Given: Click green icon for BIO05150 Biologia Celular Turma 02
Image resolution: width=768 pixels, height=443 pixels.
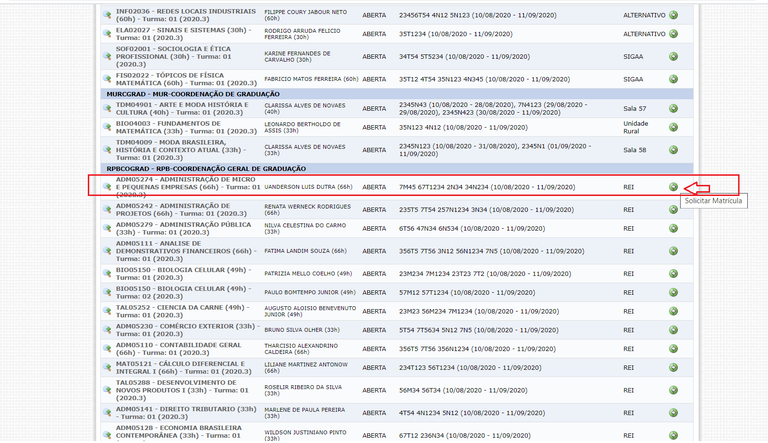Looking at the screenshot, I should pos(673,293).
